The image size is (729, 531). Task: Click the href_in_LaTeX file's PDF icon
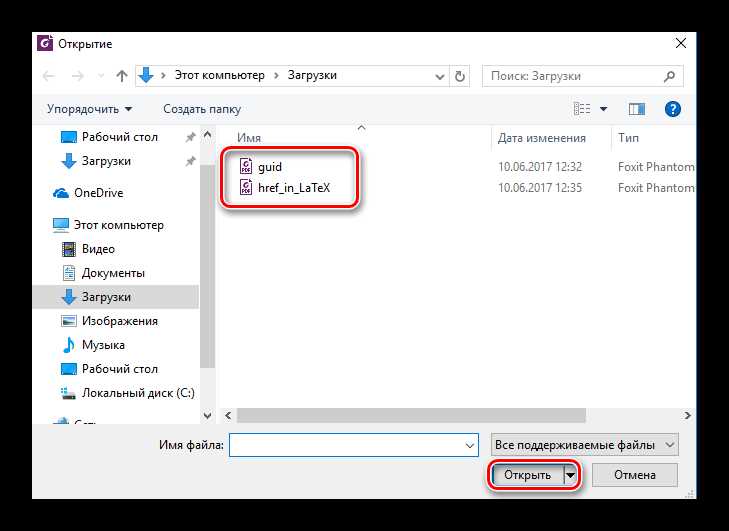coord(246,187)
